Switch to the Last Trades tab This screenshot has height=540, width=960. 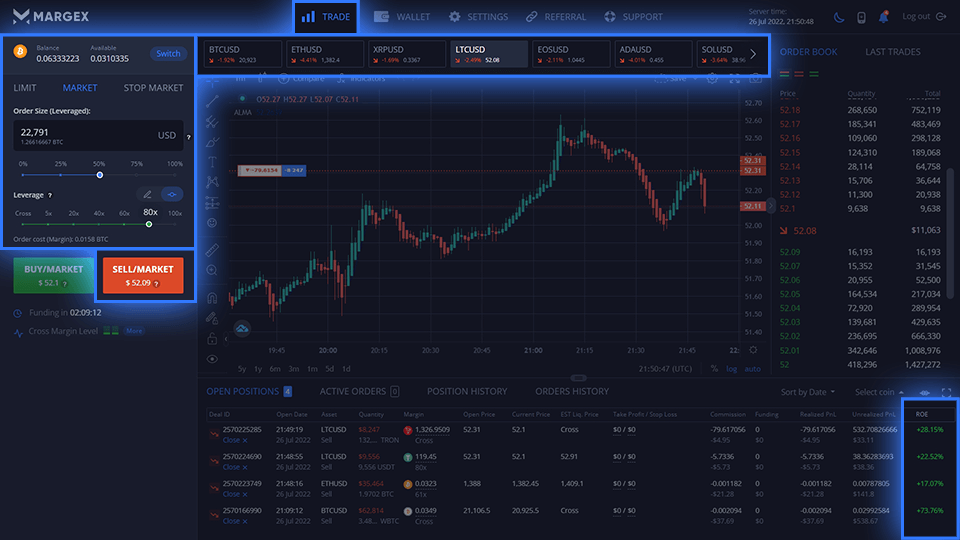(x=893, y=51)
